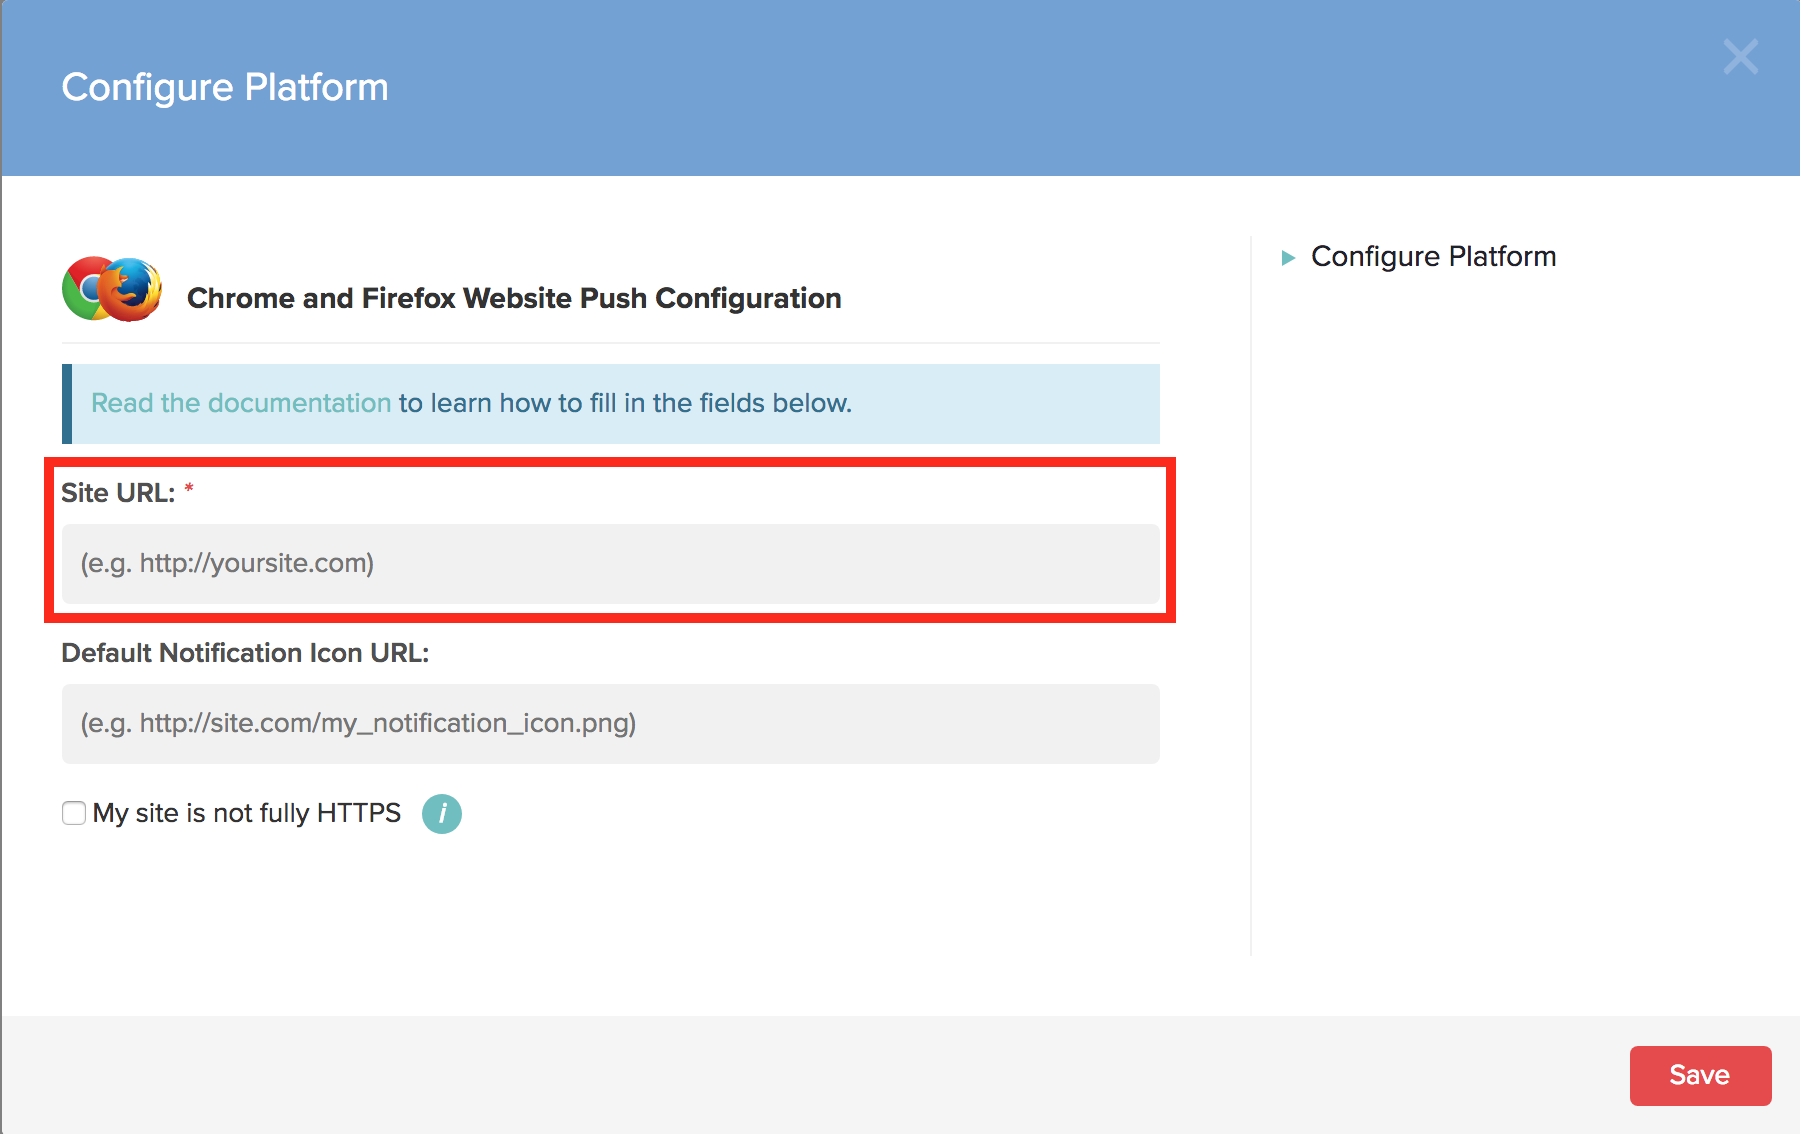Click the dark blue accent bar on the info banner
This screenshot has height=1134, width=1800.
tap(67, 404)
